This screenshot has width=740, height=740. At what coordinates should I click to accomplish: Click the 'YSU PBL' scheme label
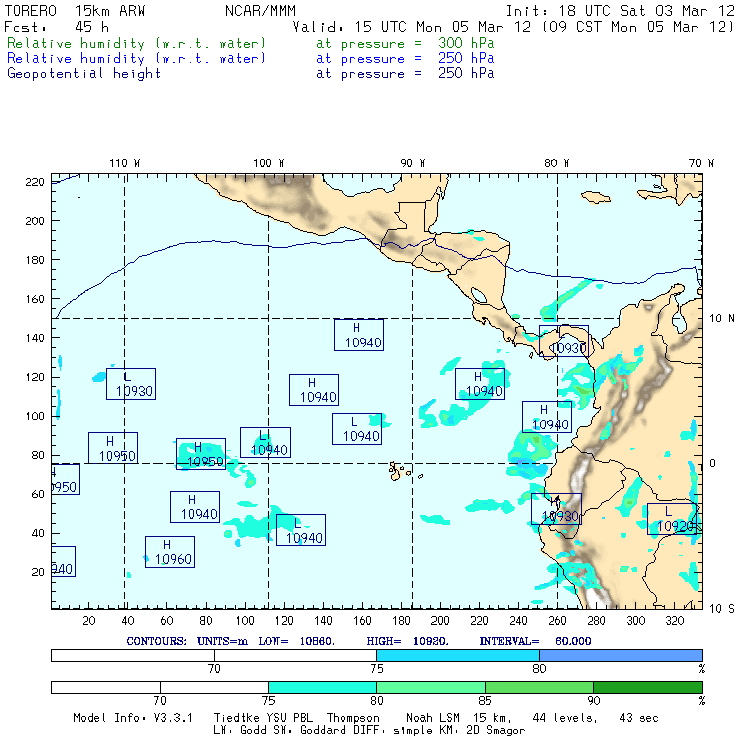coord(289,718)
